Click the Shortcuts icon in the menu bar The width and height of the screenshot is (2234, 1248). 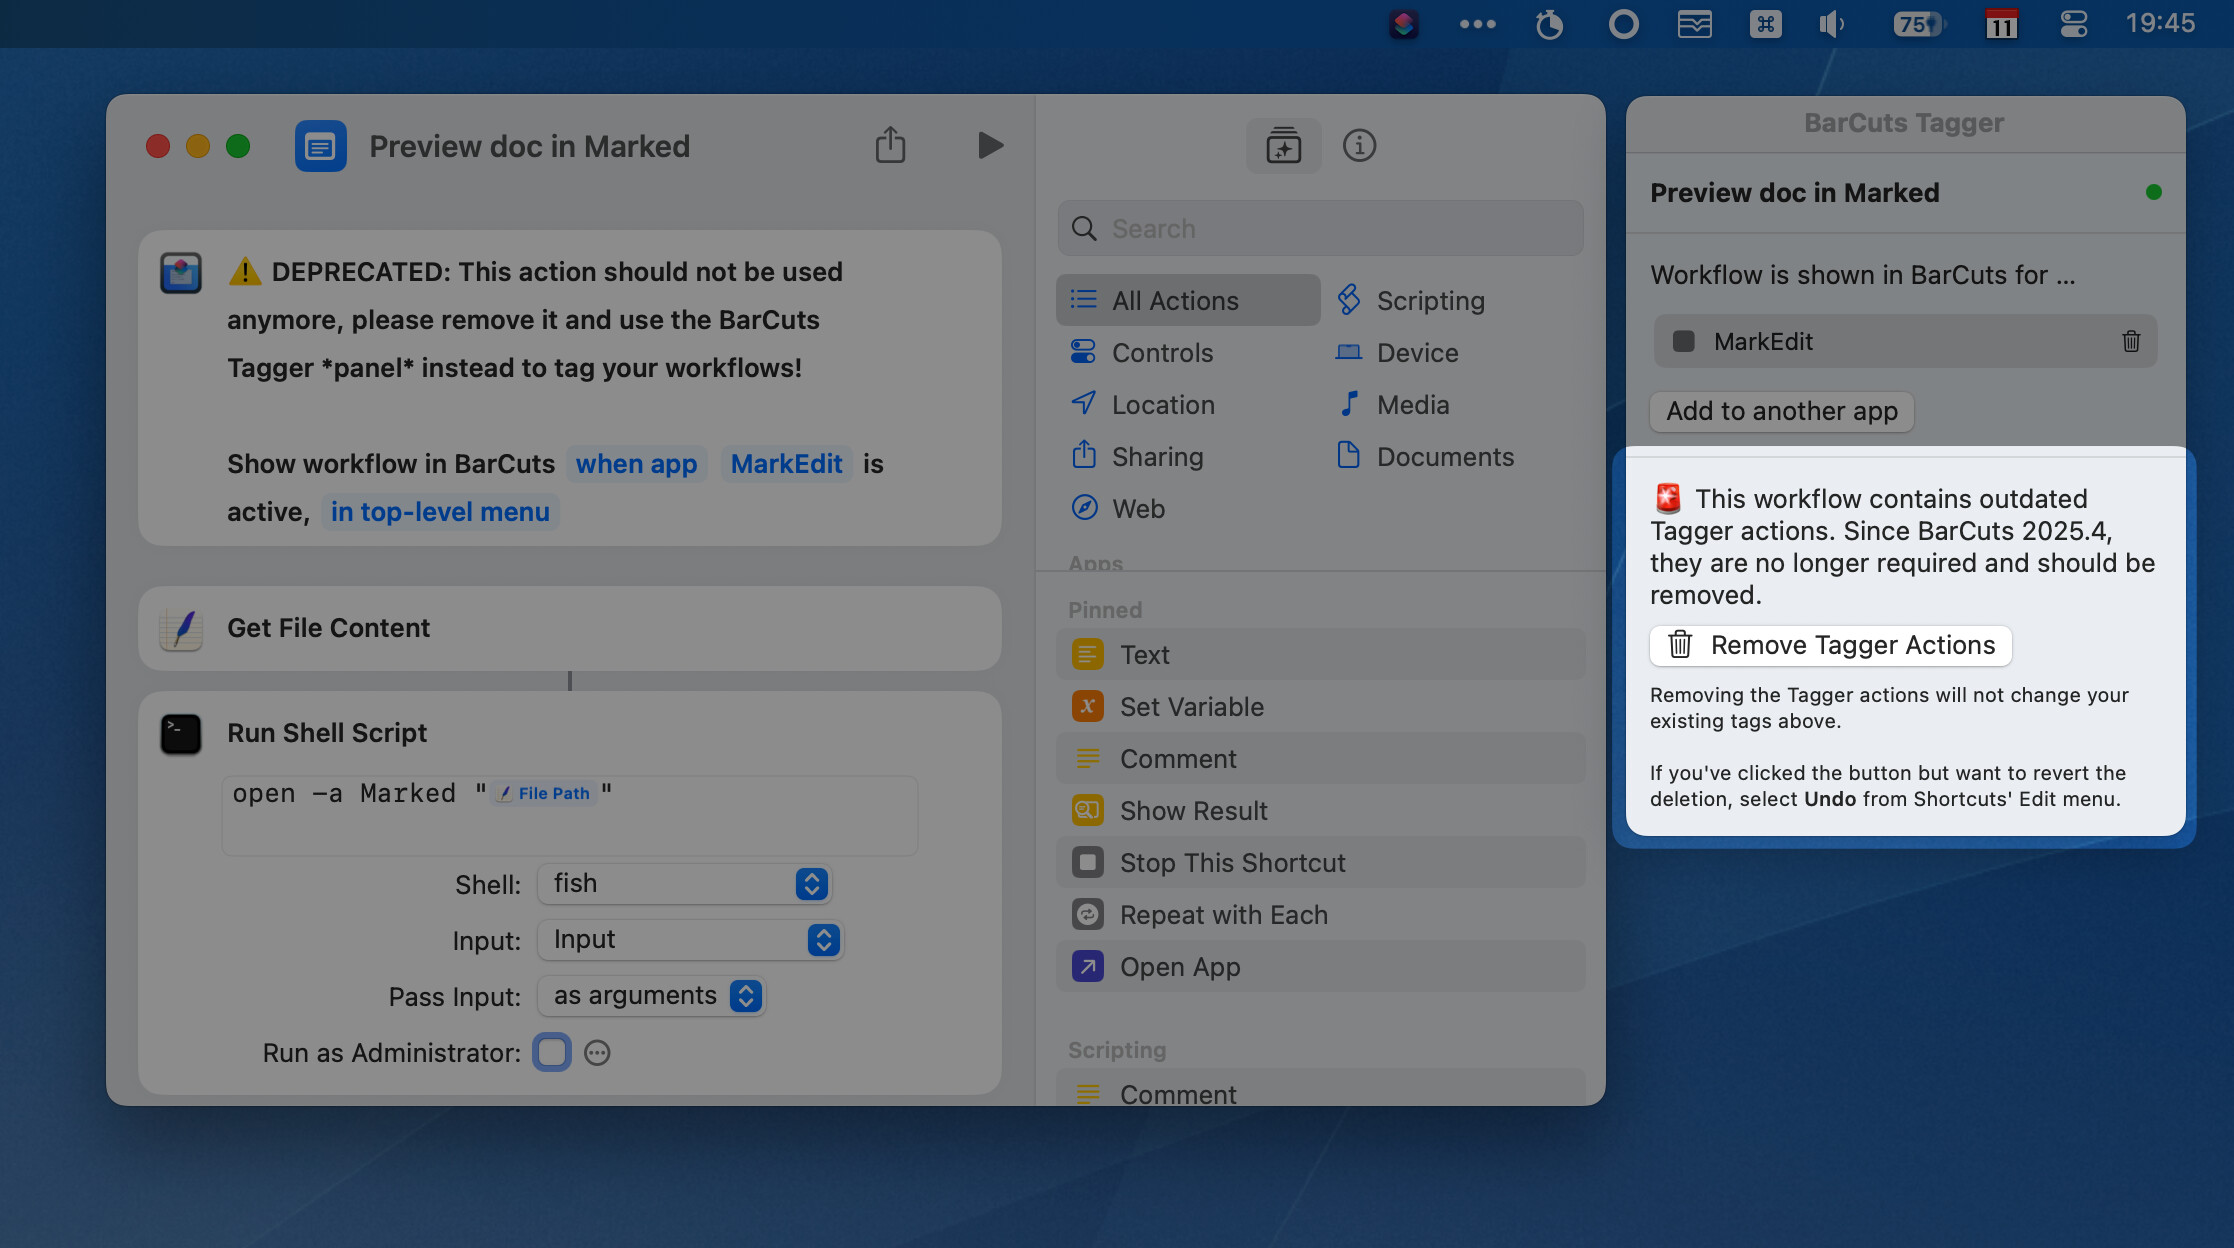click(1404, 24)
